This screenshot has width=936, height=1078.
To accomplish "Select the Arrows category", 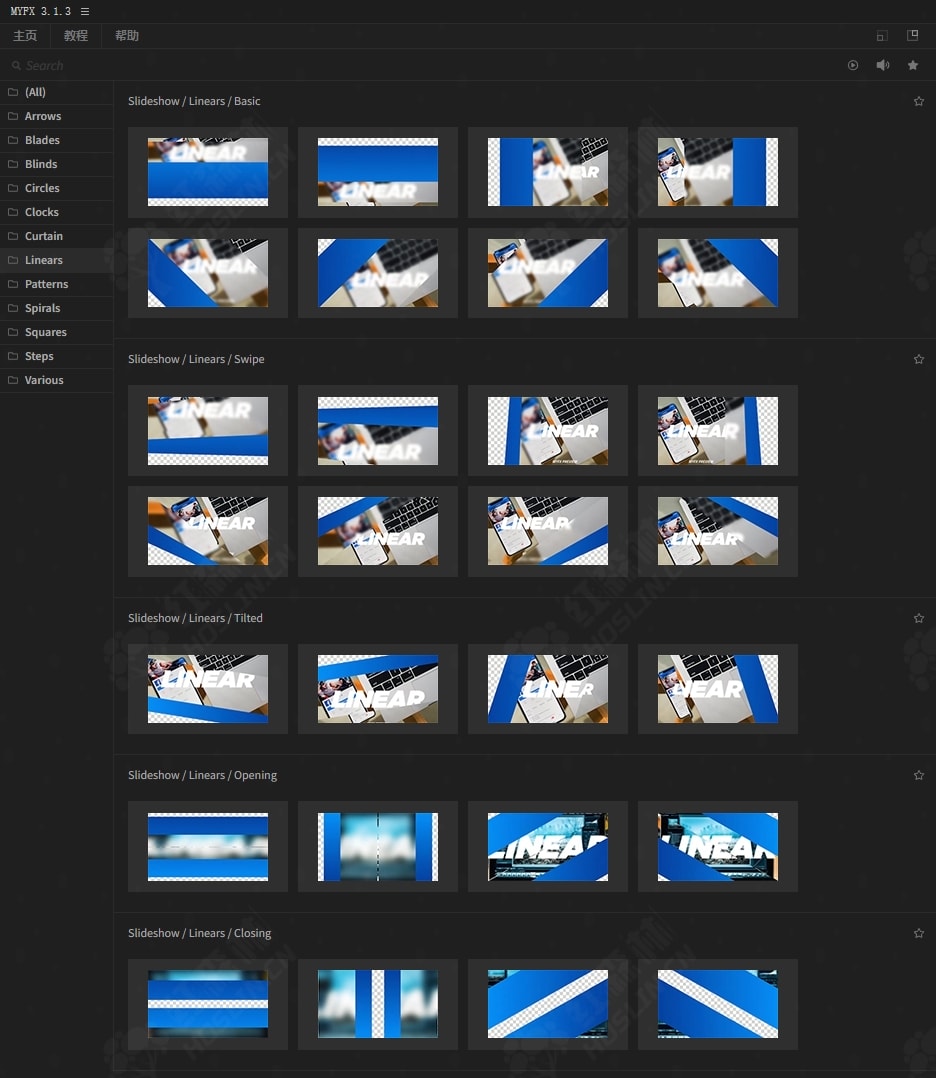I will (x=56, y=116).
